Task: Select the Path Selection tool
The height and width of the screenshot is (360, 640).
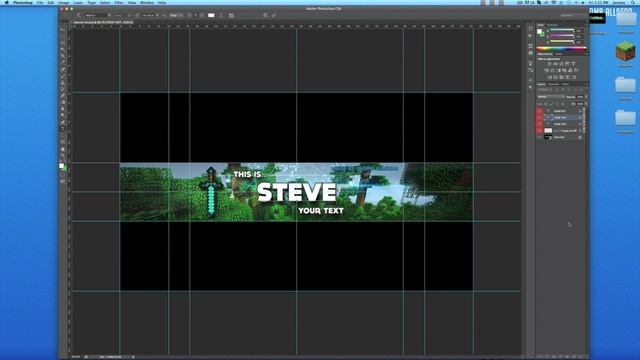Action: tap(63, 135)
